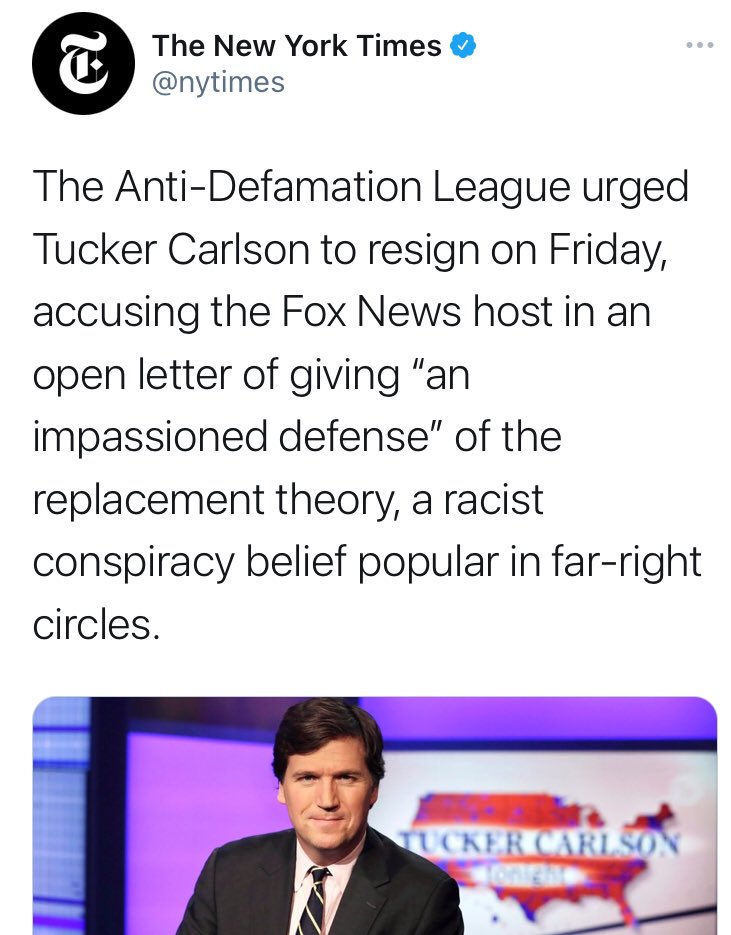Viewport: 731px width, 935px height.
Task: Open the attached photo preview
Action: click(375, 815)
